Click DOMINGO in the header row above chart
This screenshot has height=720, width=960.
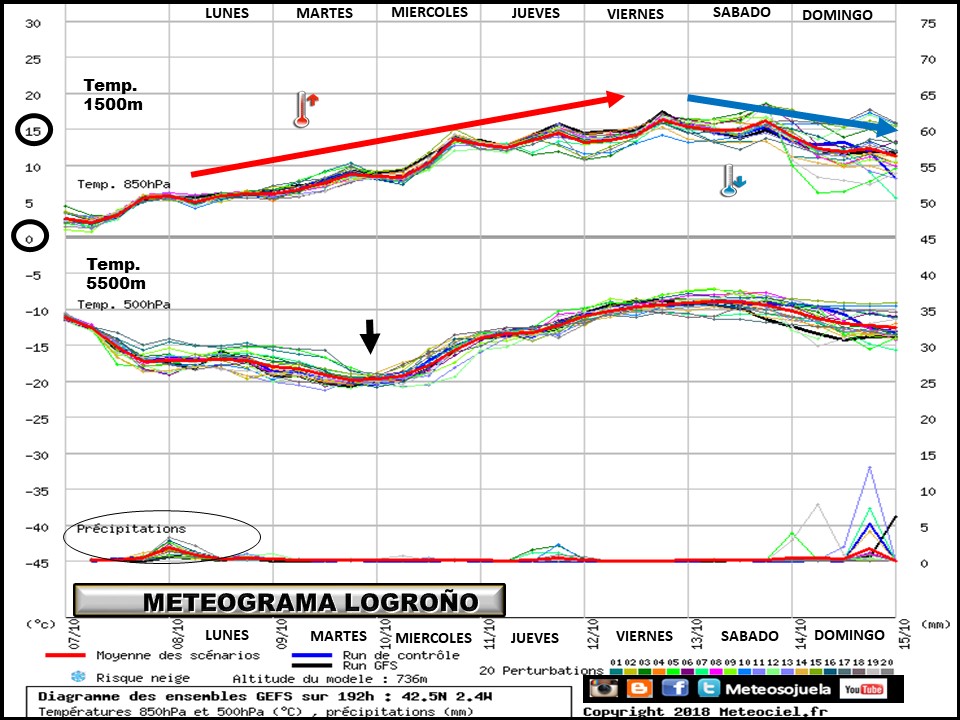click(x=837, y=14)
